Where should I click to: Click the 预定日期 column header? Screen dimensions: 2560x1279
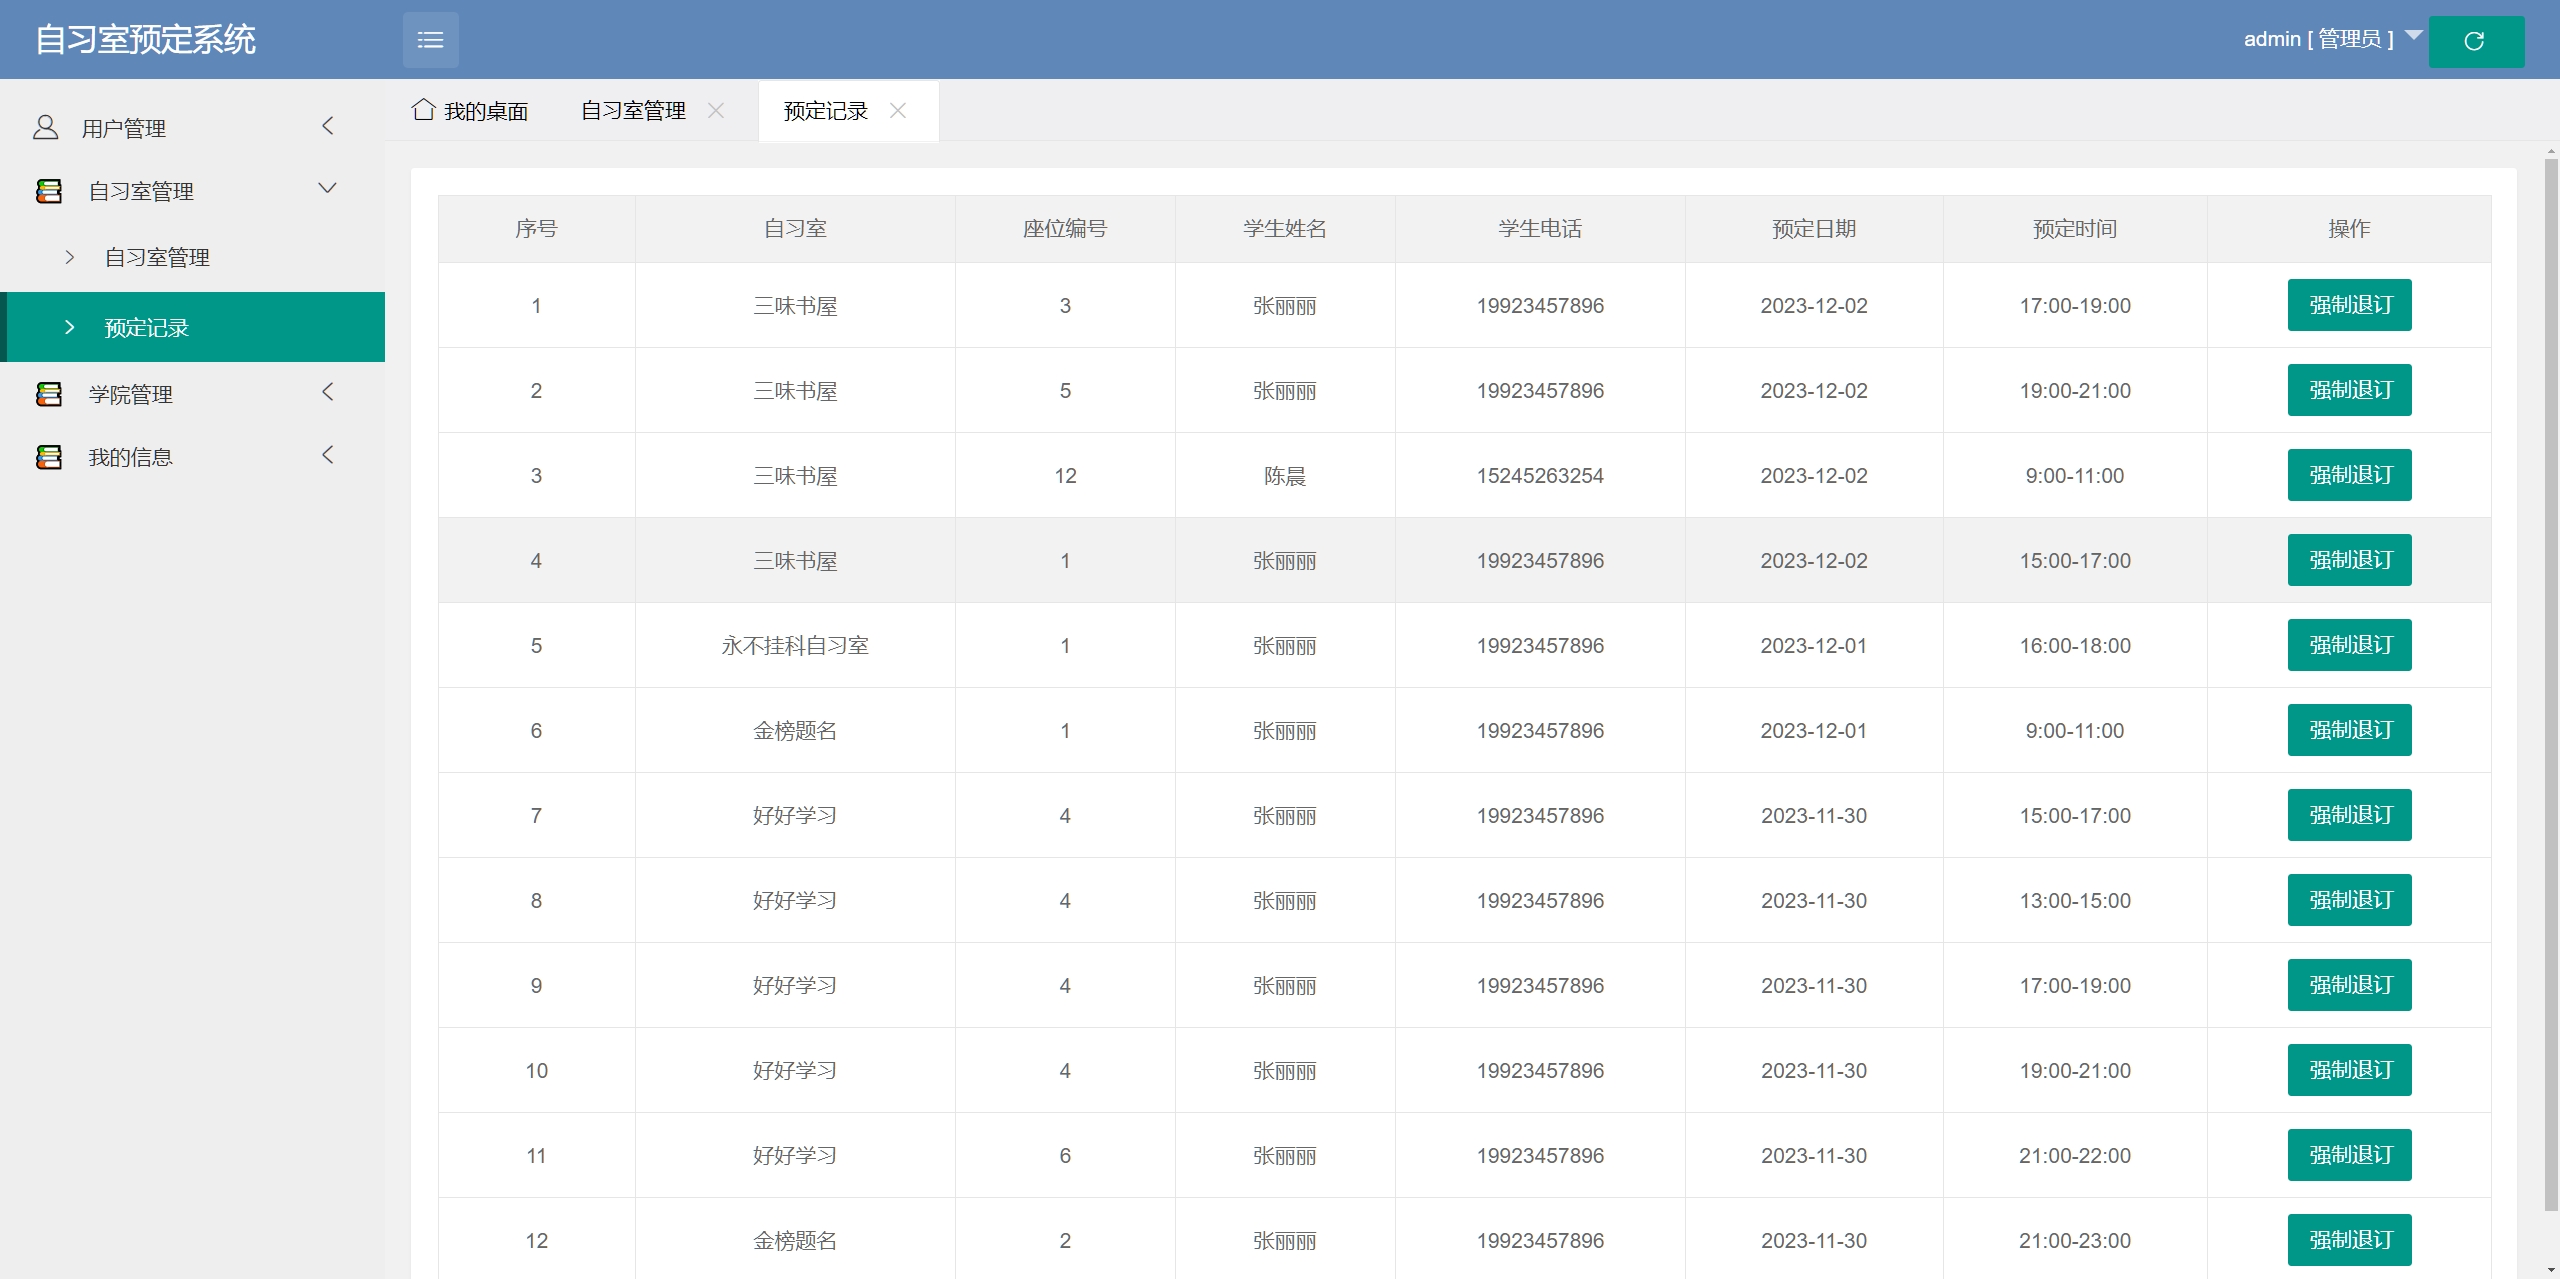[x=1814, y=229]
